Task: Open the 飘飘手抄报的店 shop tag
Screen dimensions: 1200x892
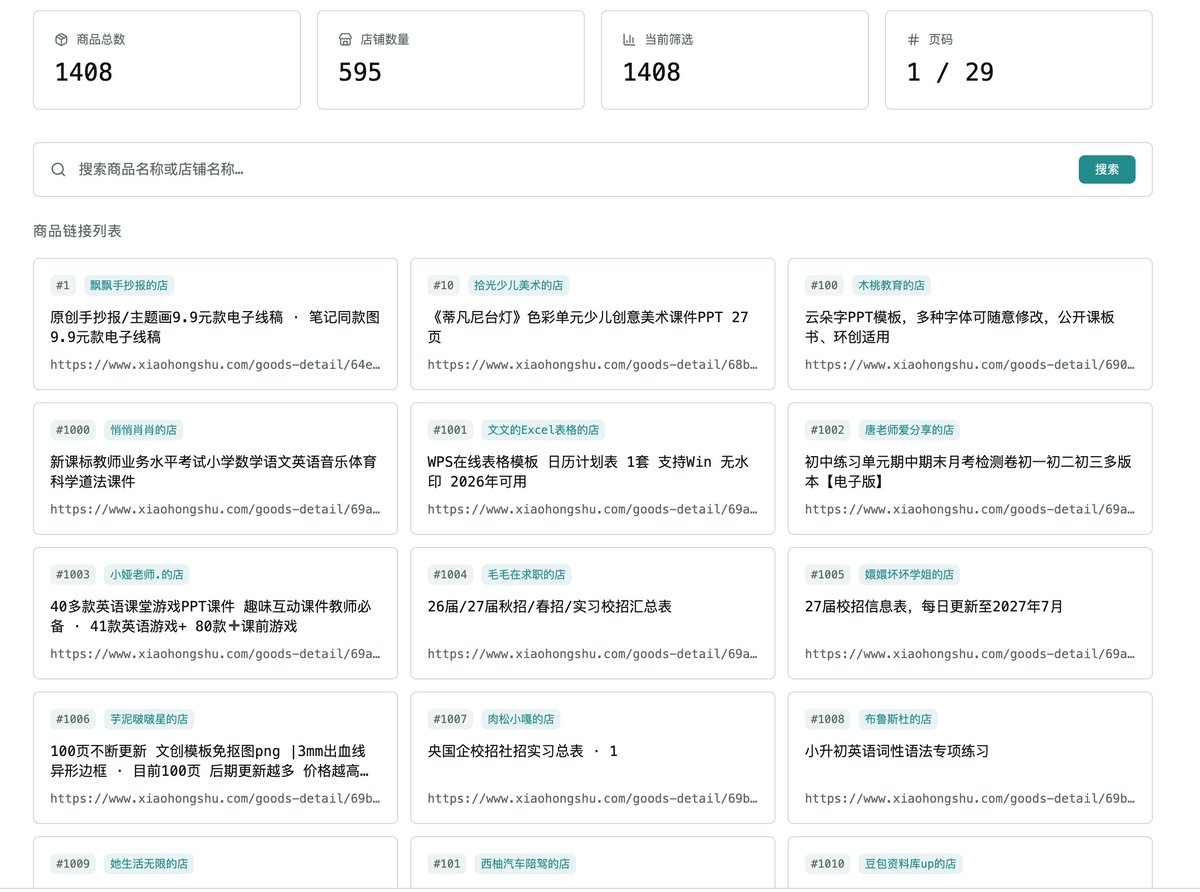Action: (x=131, y=285)
